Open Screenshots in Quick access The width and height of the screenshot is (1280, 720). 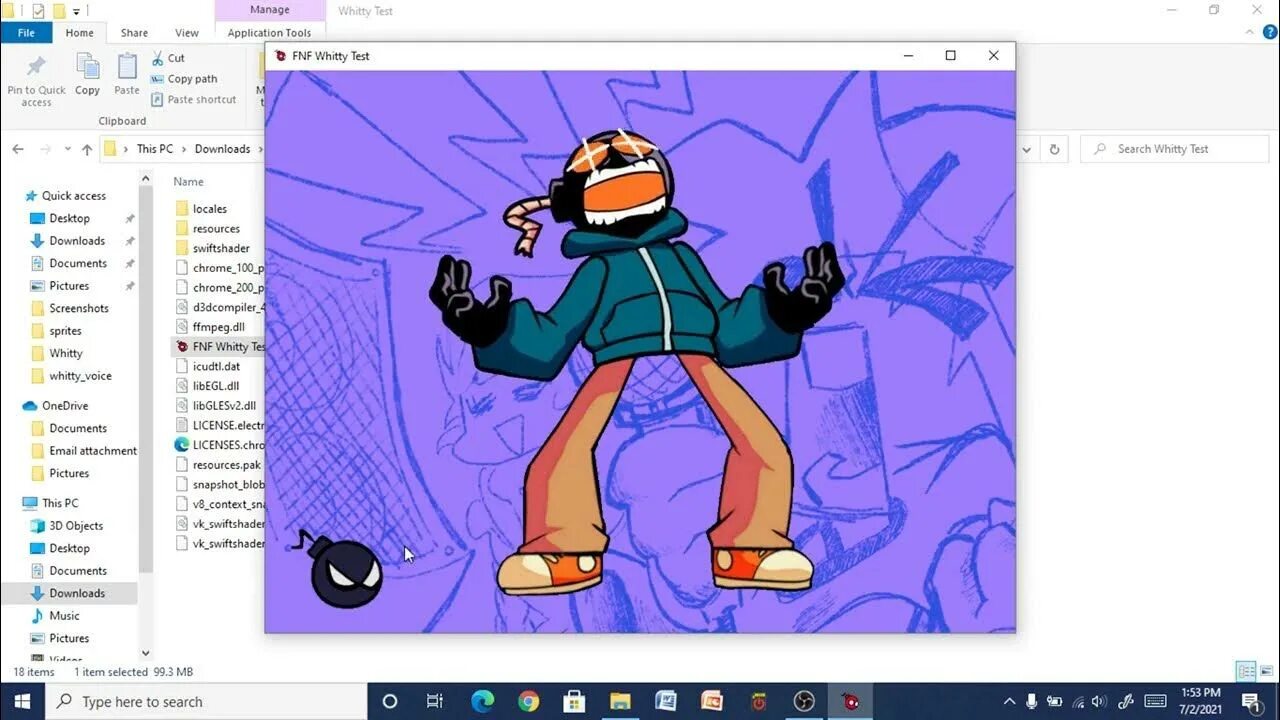(x=79, y=308)
